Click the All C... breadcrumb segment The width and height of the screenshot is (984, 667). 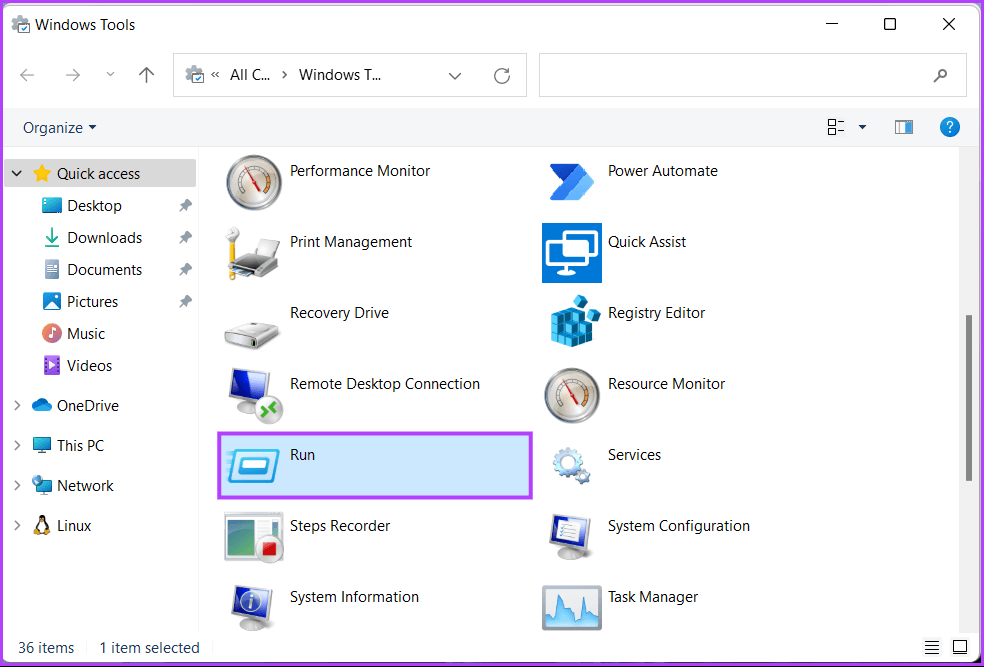click(x=250, y=75)
